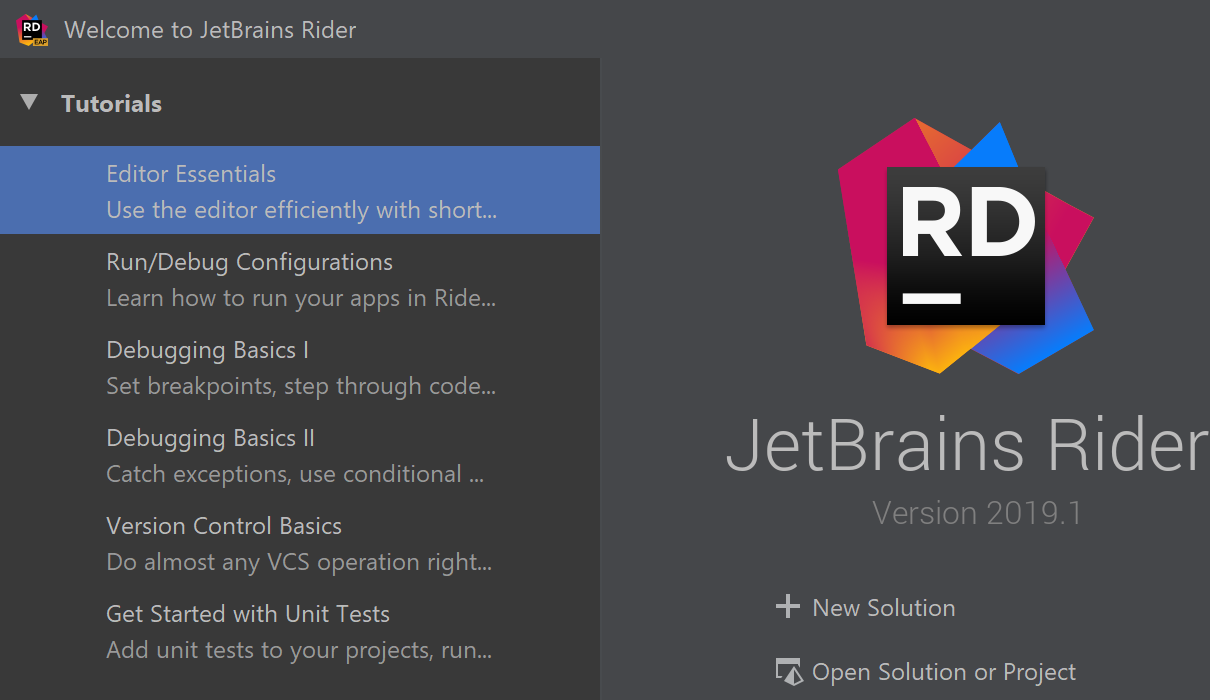This screenshot has width=1210, height=700.
Task: Click the large Rider RD logo
Action: [x=965, y=246]
